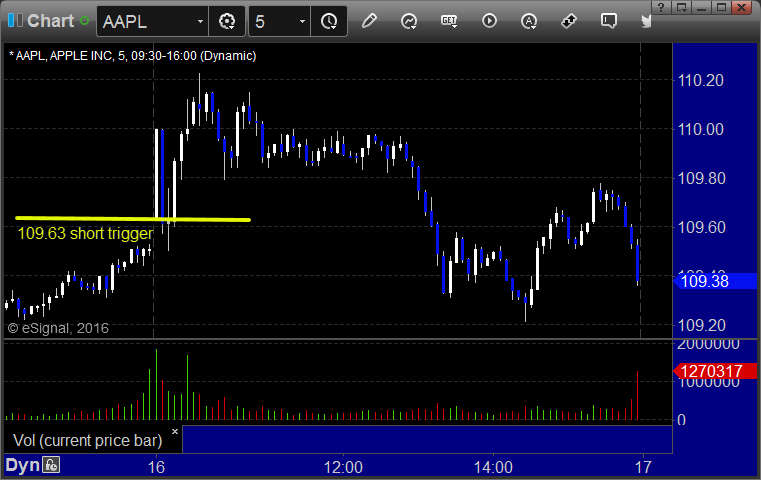Image resolution: width=761 pixels, height=480 pixels.
Task: Click the 110.00 price axis label
Action: (x=700, y=129)
